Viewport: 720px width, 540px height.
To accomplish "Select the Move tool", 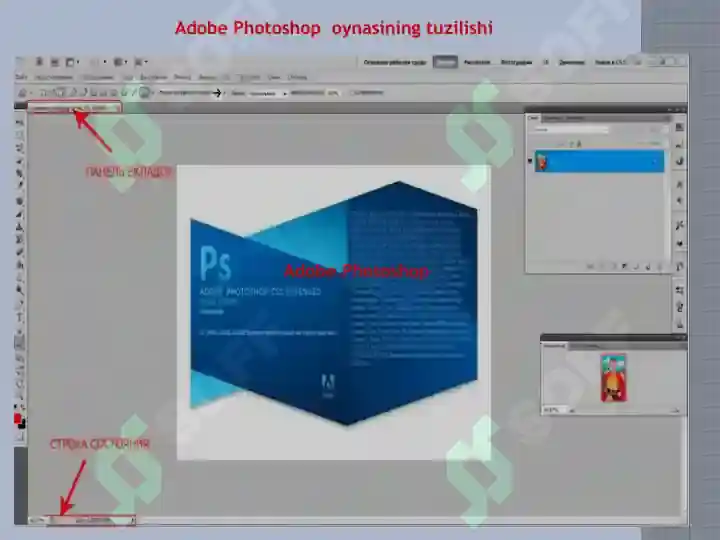I will (x=20, y=123).
